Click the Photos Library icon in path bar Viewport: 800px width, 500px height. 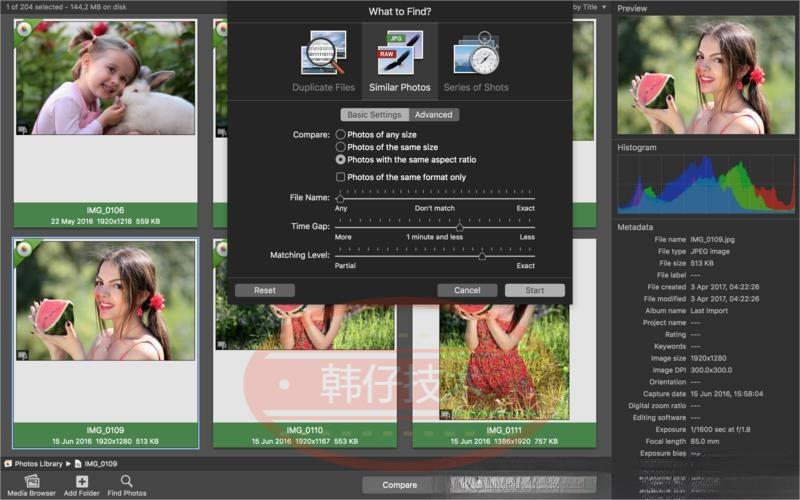8,464
